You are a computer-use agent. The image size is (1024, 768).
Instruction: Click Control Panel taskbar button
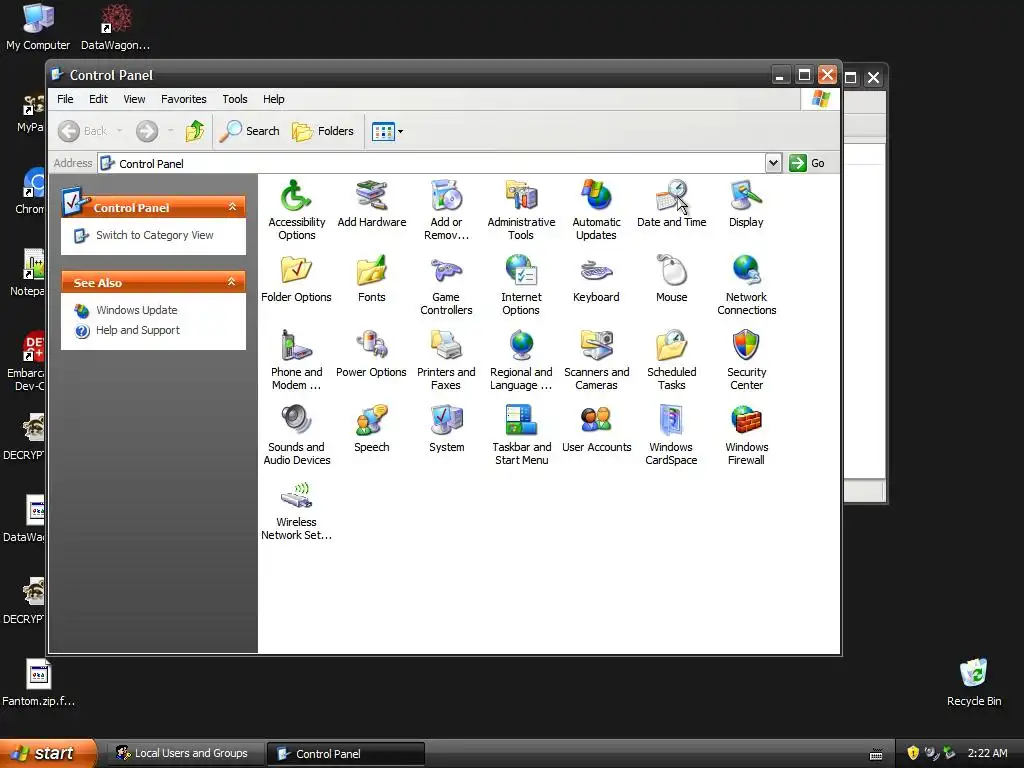click(x=345, y=754)
